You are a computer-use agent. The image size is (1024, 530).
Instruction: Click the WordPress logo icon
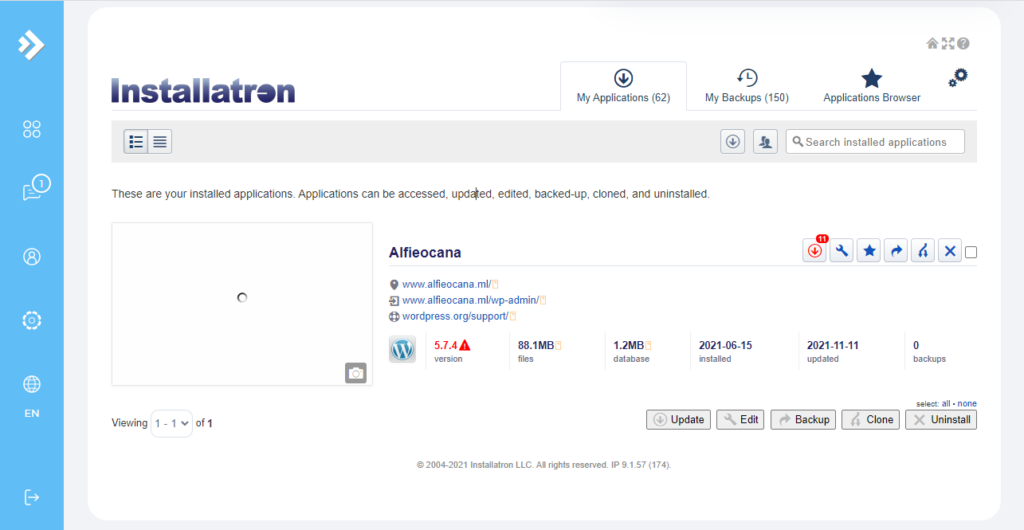[x=402, y=350]
